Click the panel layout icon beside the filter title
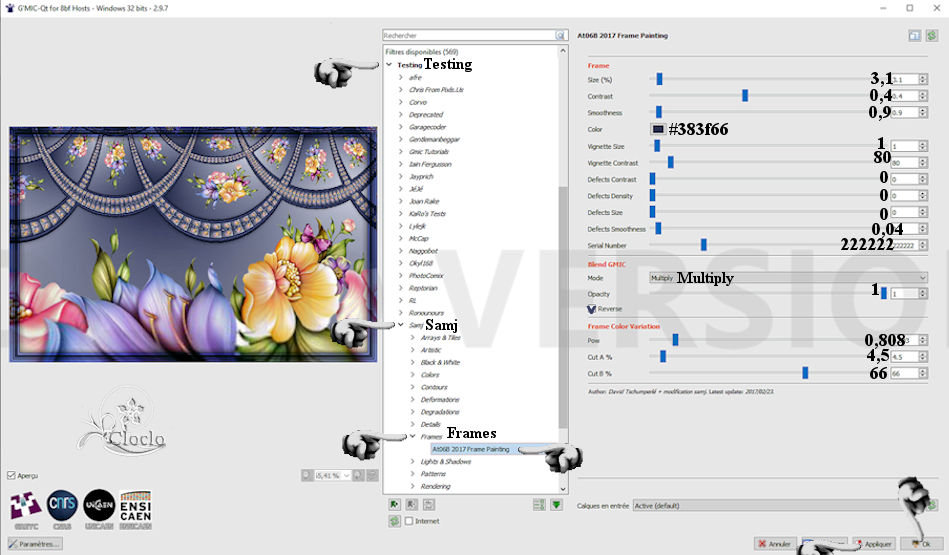 coord(914,35)
